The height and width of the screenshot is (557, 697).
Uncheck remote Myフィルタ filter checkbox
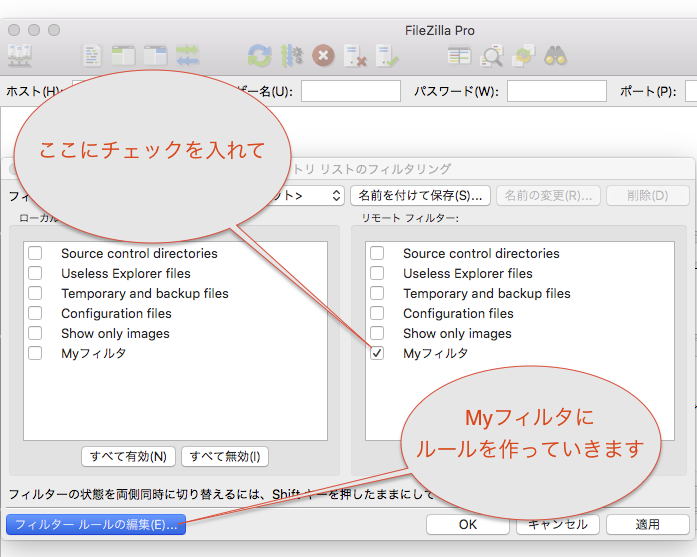(377, 353)
